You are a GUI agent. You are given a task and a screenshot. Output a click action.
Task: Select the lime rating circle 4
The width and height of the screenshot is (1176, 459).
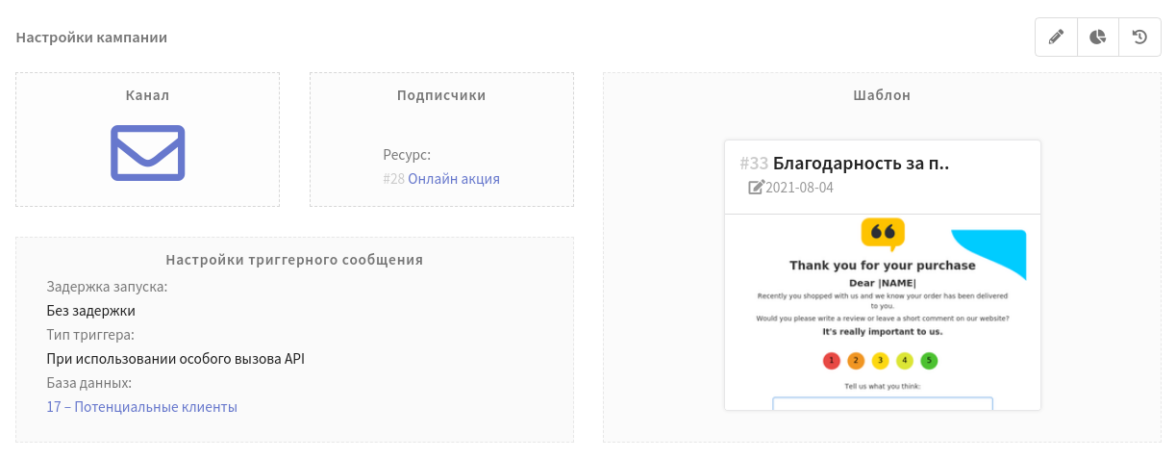905,360
